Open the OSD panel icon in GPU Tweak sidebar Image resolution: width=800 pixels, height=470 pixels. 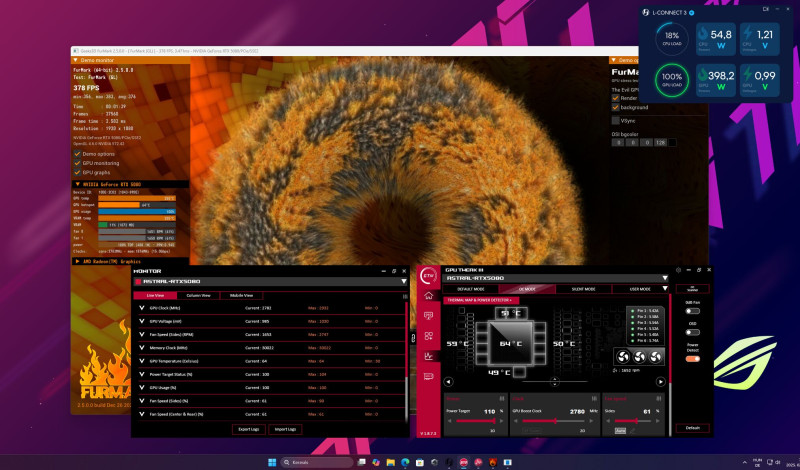[x=428, y=316]
